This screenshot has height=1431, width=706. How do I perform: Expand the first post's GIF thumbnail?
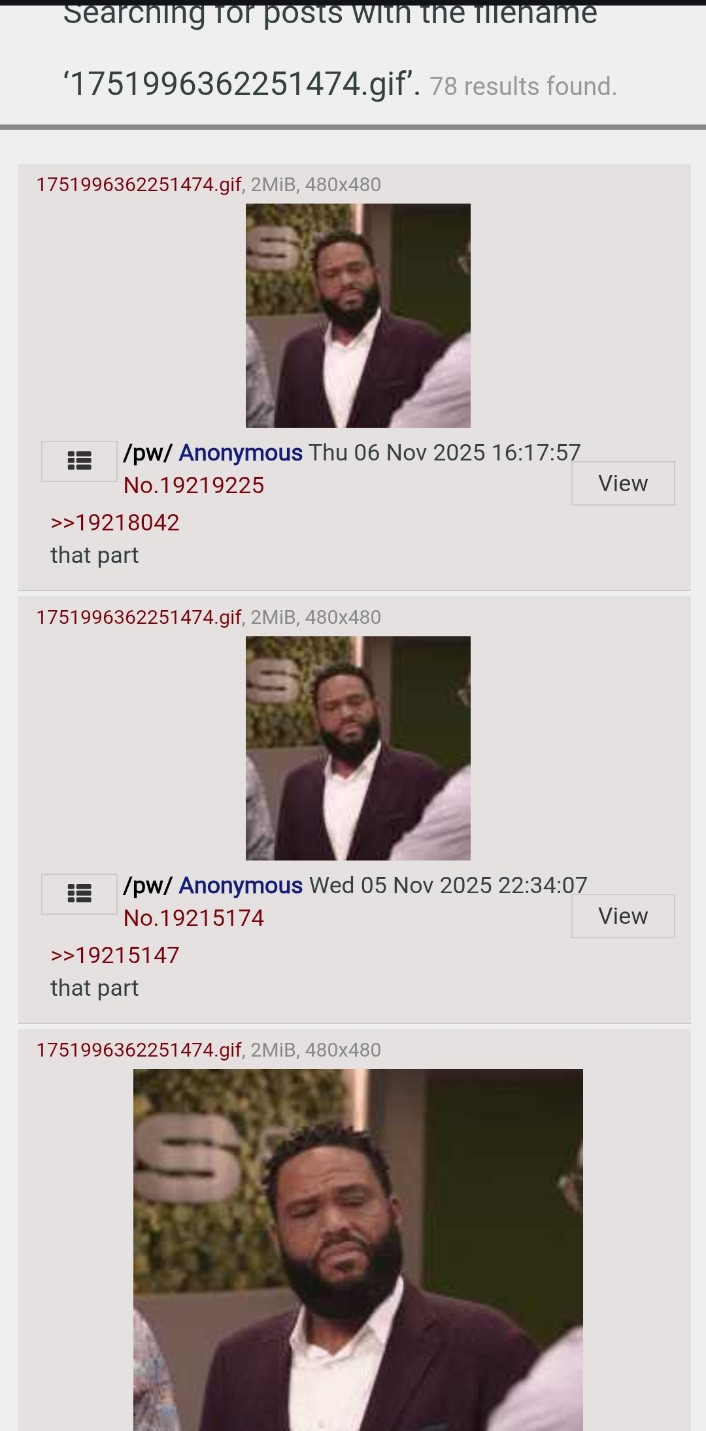[358, 316]
